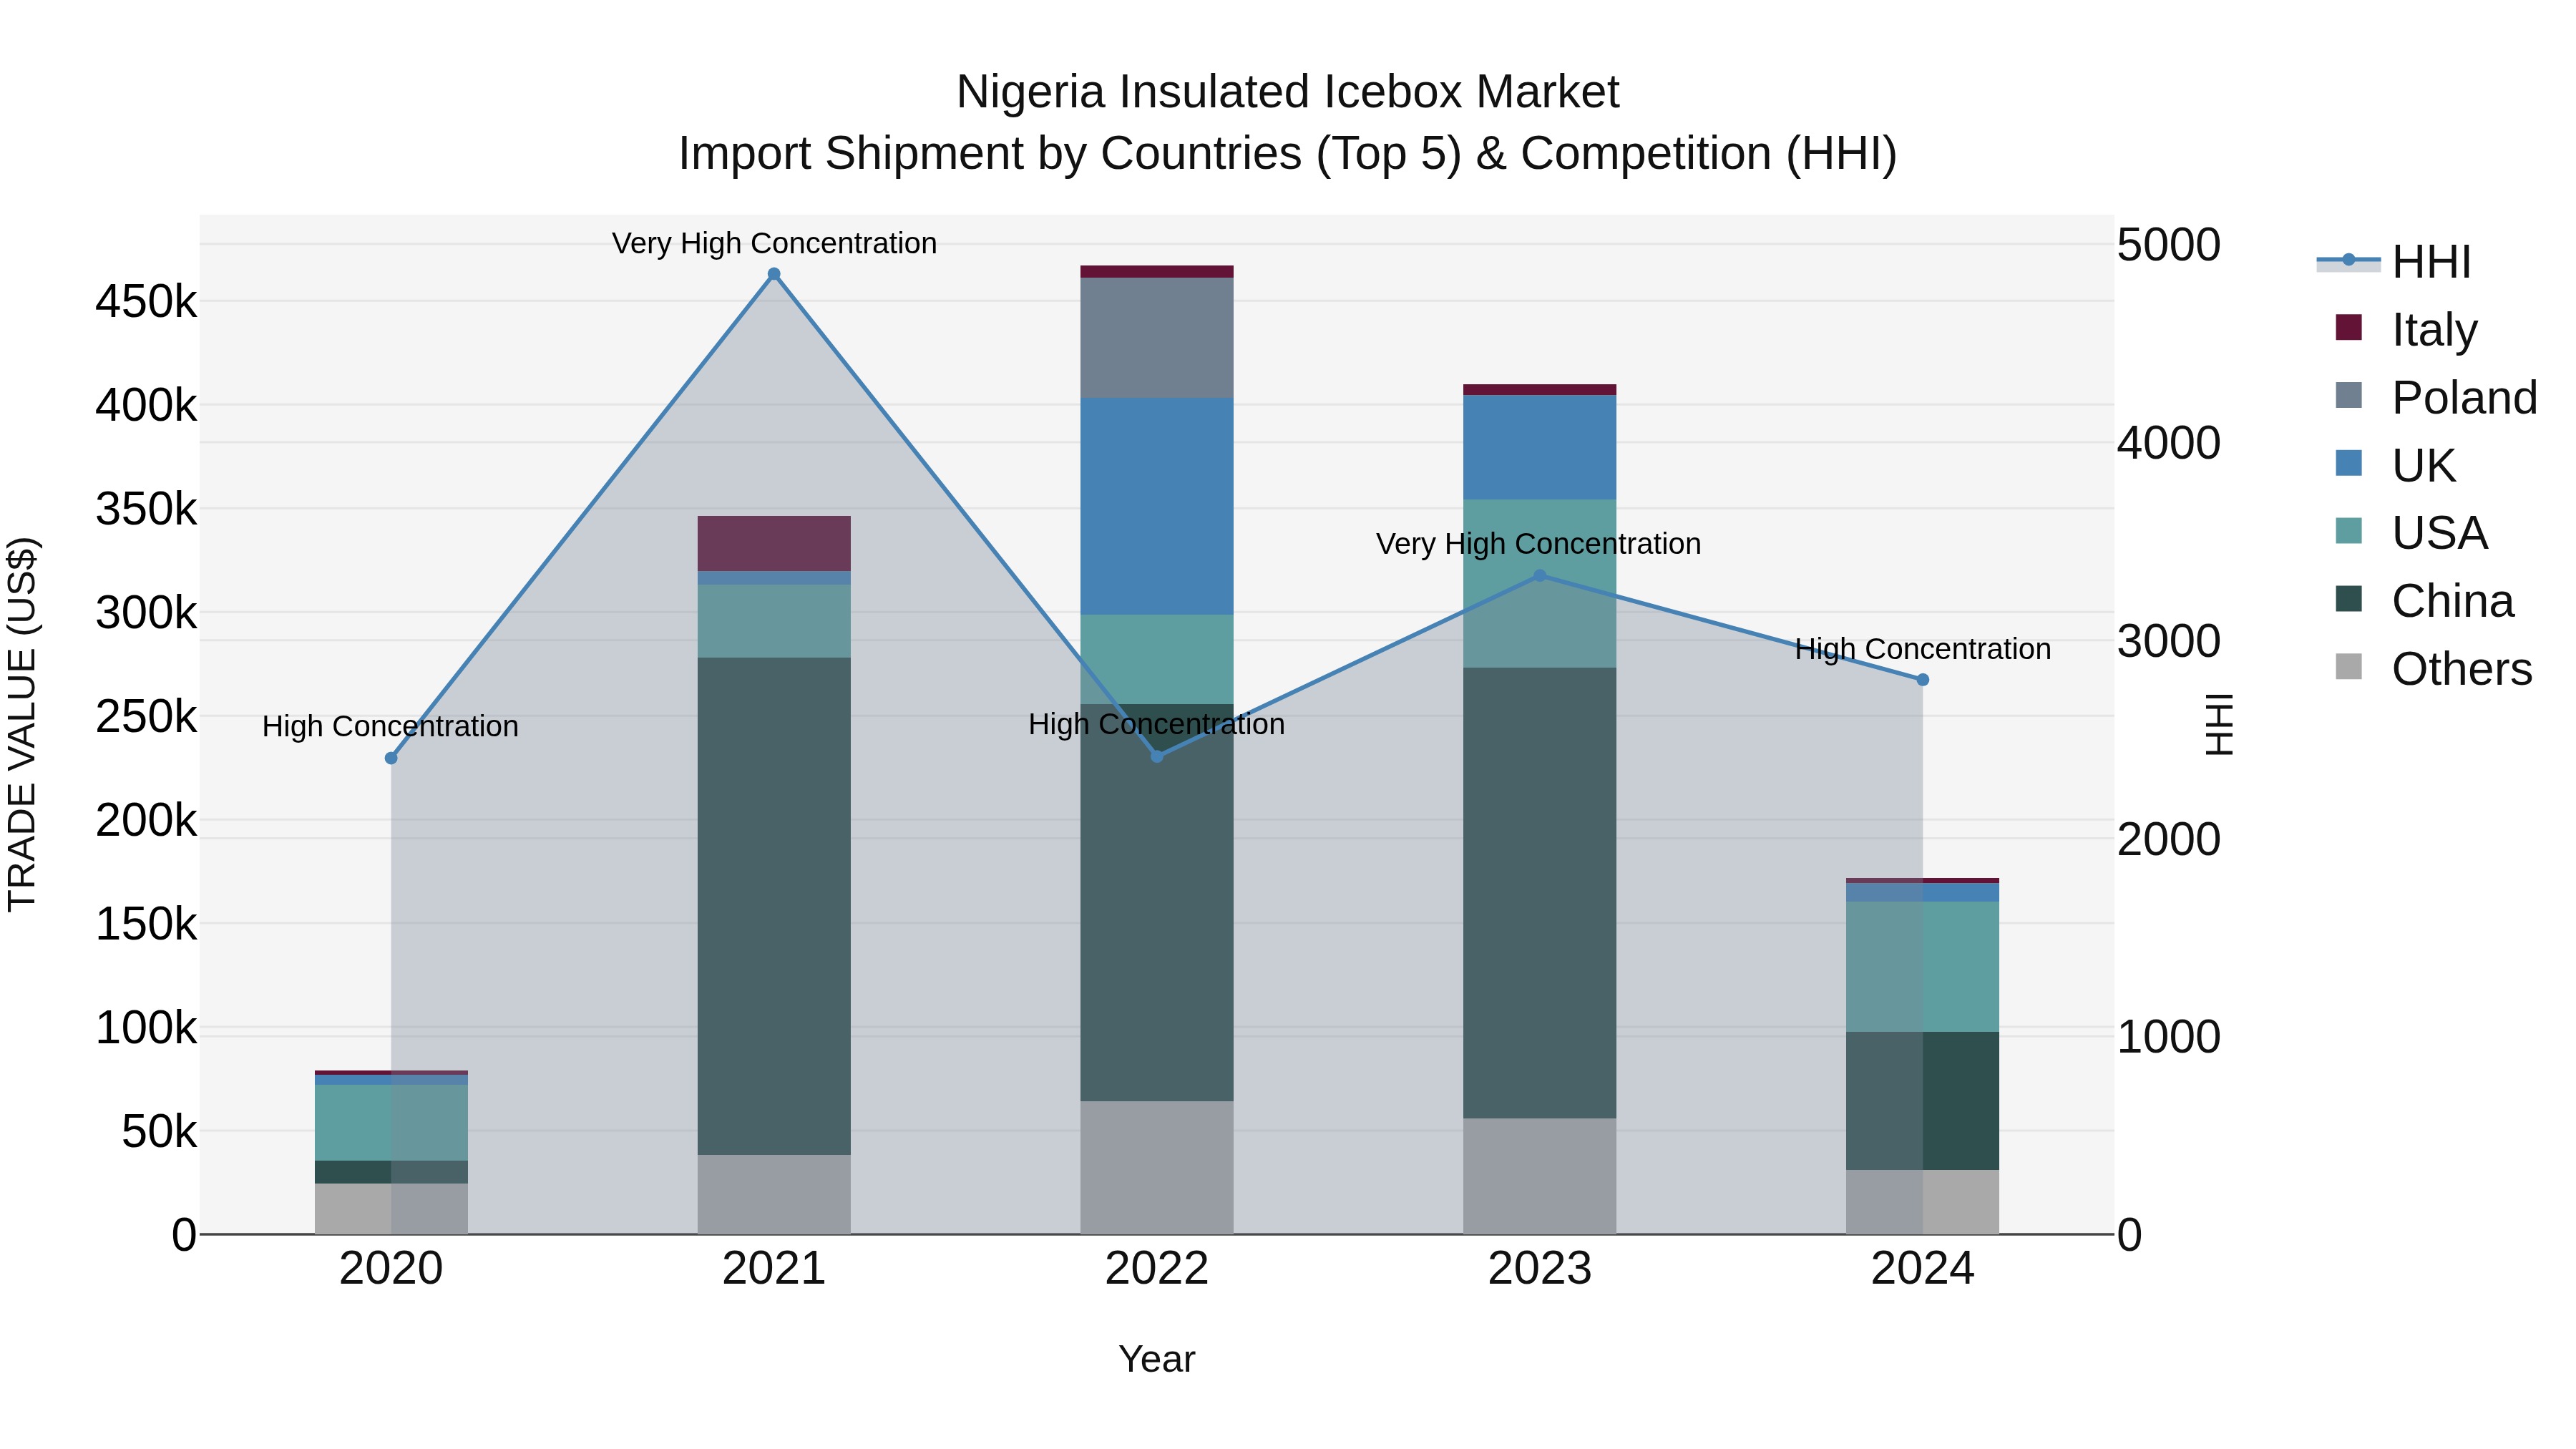
Task: Click the 2024 HHI data point
Action: pos(1923,680)
